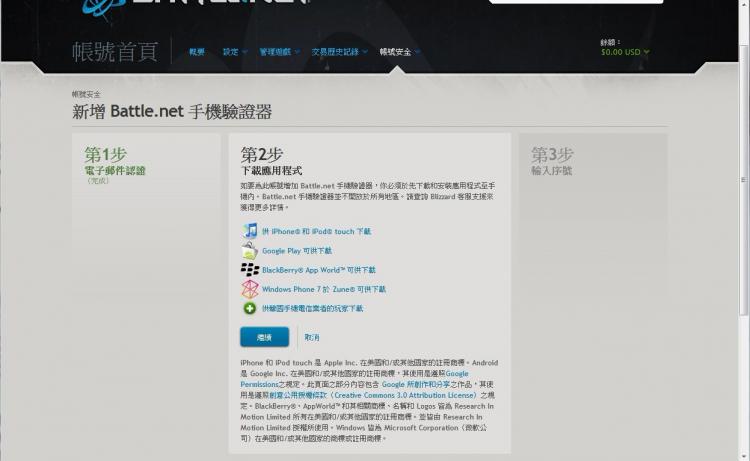The image size is (750, 461).
Task: Click the 輸入序號 step label
Action: (x=551, y=171)
